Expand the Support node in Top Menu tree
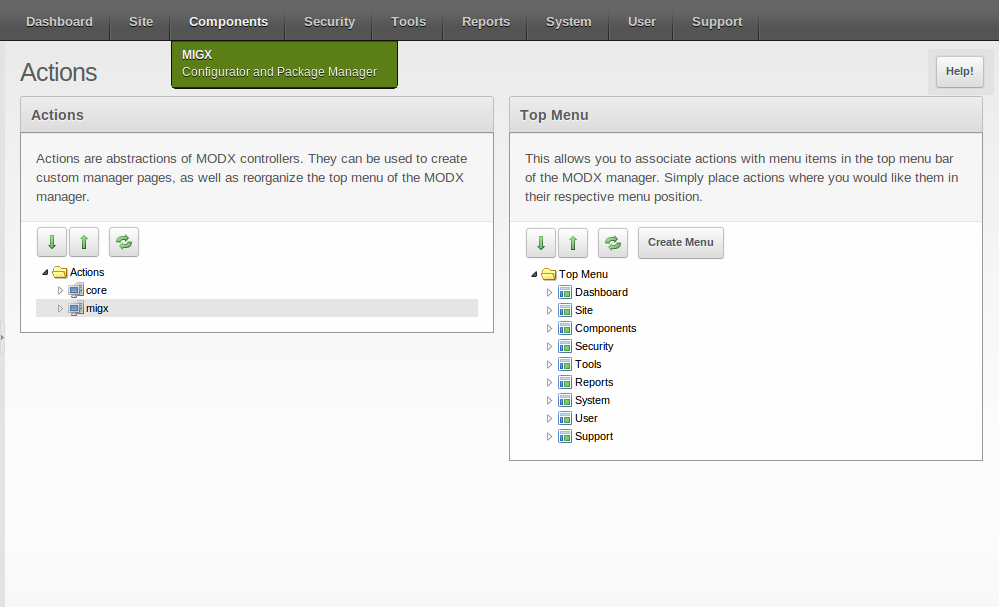The image size is (999, 607). click(x=549, y=436)
